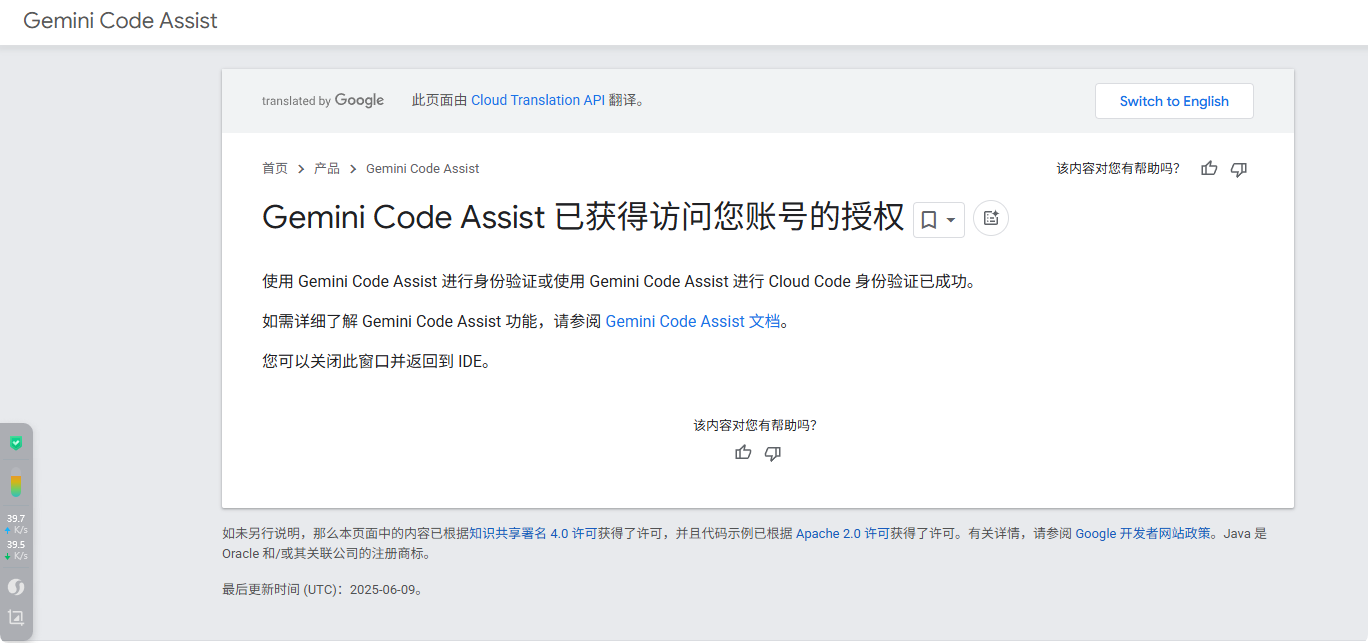Screen dimensions: 1368x643
Task: Click Switch to English button
Action: click(1174, 101)
